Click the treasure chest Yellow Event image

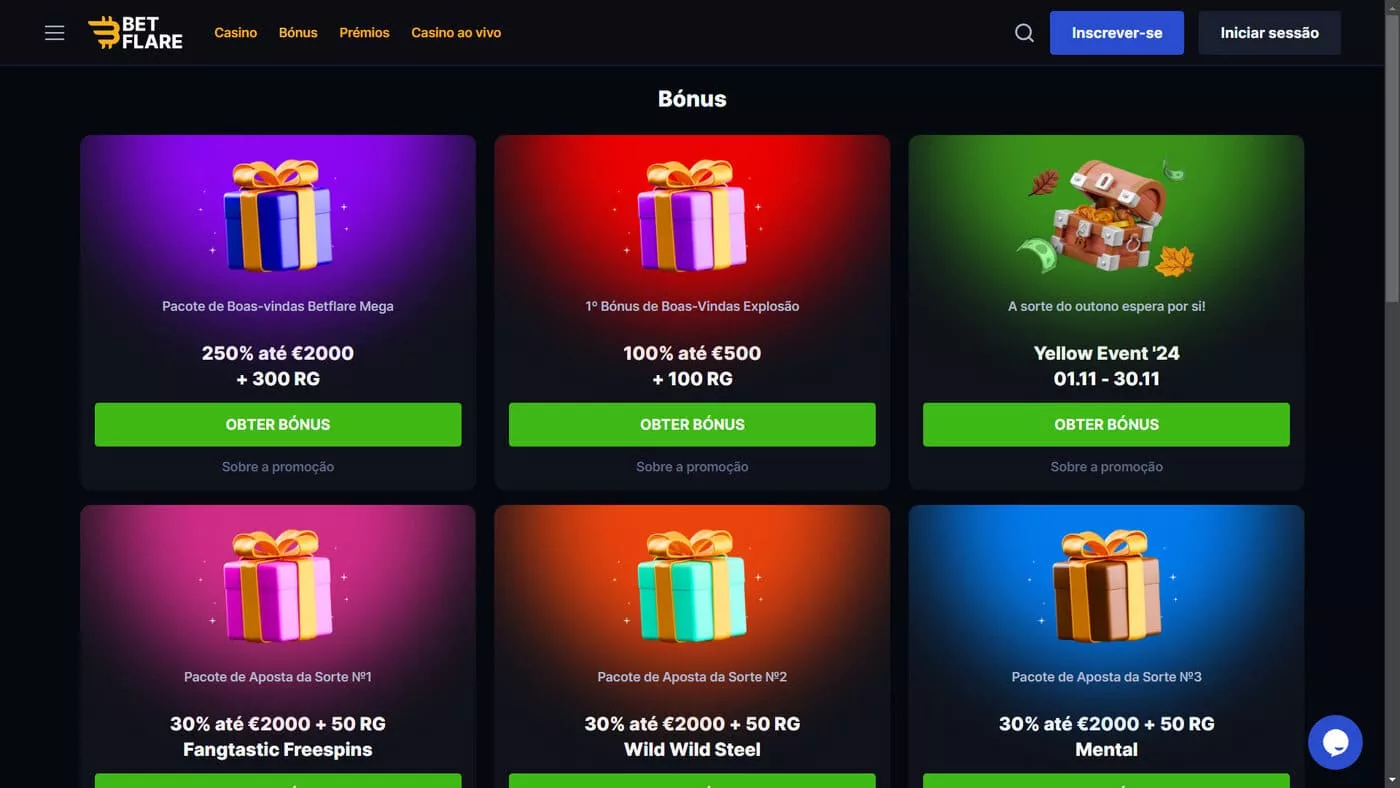[1106, 218]
